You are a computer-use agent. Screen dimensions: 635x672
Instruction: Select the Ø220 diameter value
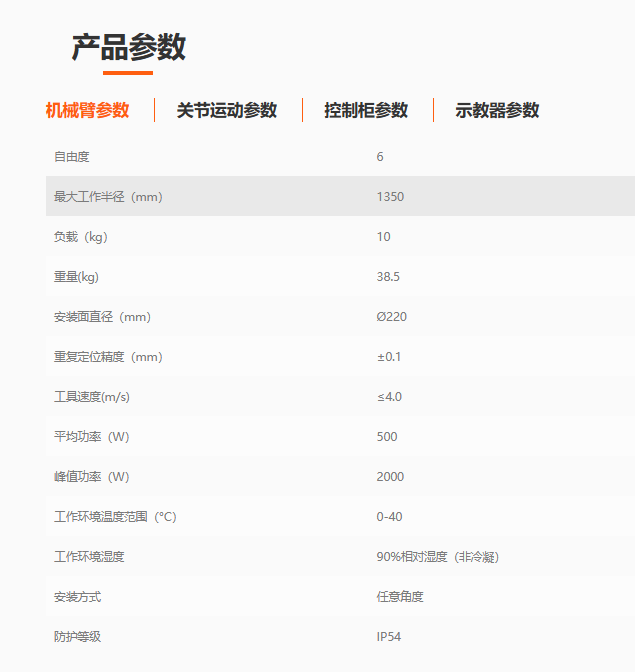[391, 317]
